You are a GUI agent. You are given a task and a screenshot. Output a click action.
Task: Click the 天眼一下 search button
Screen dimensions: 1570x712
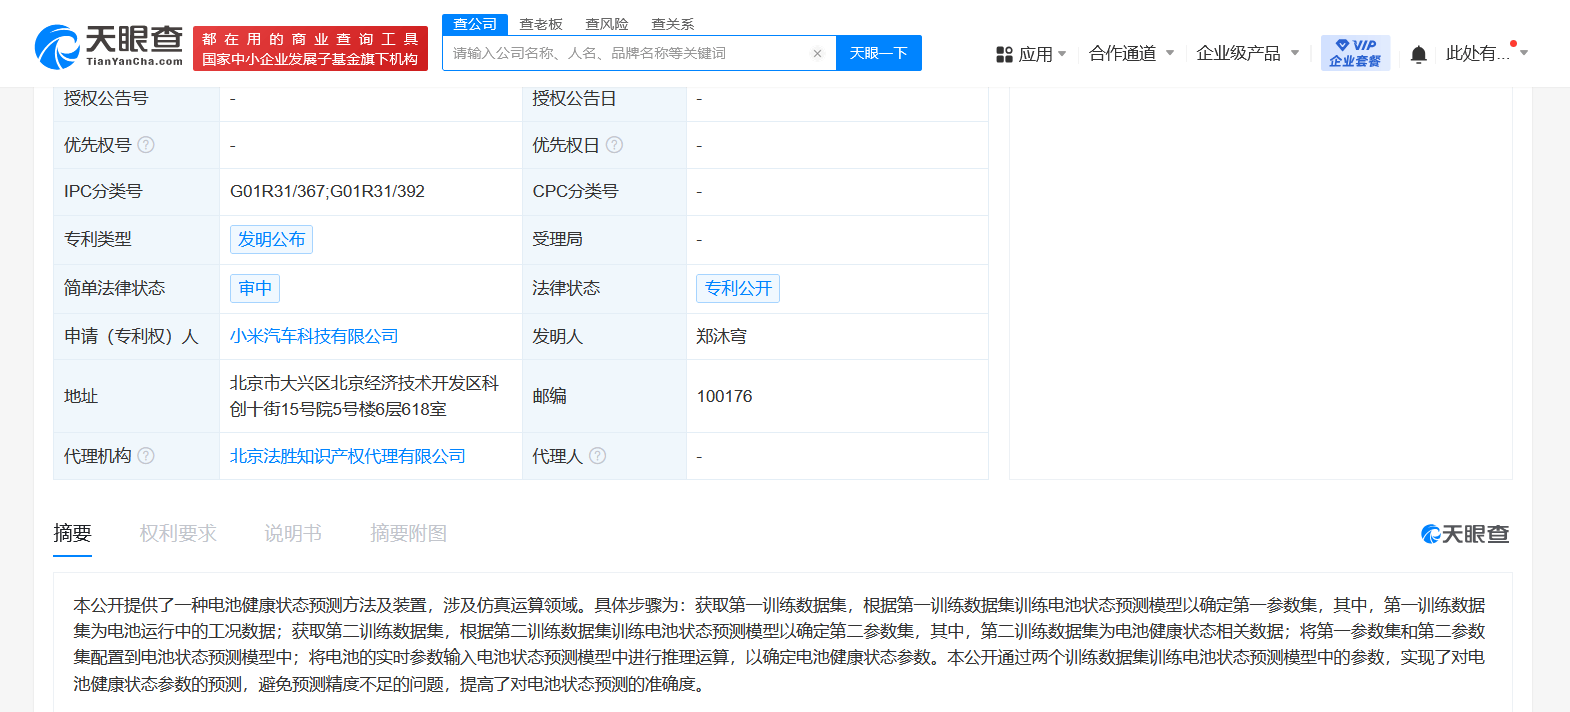tap(879, 53)
